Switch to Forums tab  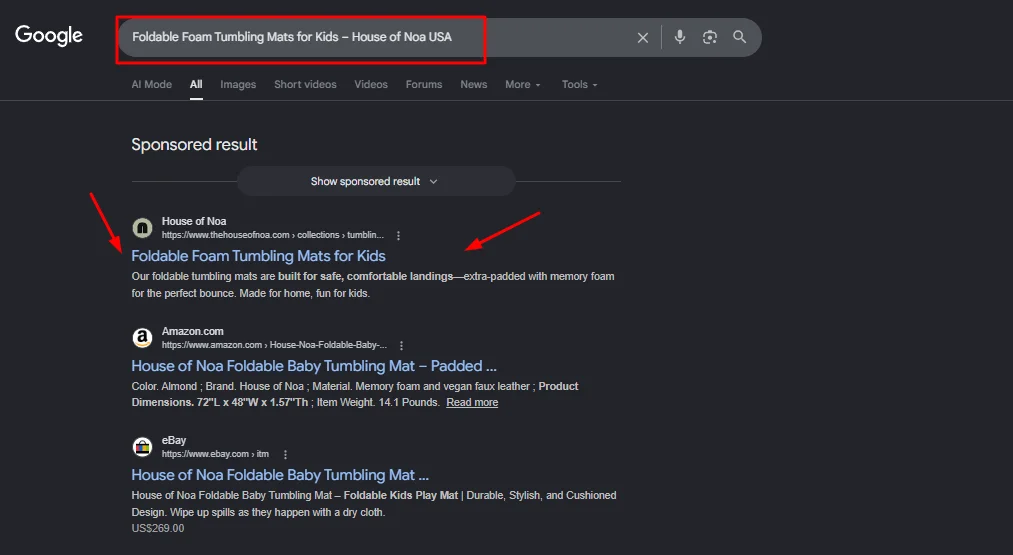pyautogui.click(x=424, y=85)
